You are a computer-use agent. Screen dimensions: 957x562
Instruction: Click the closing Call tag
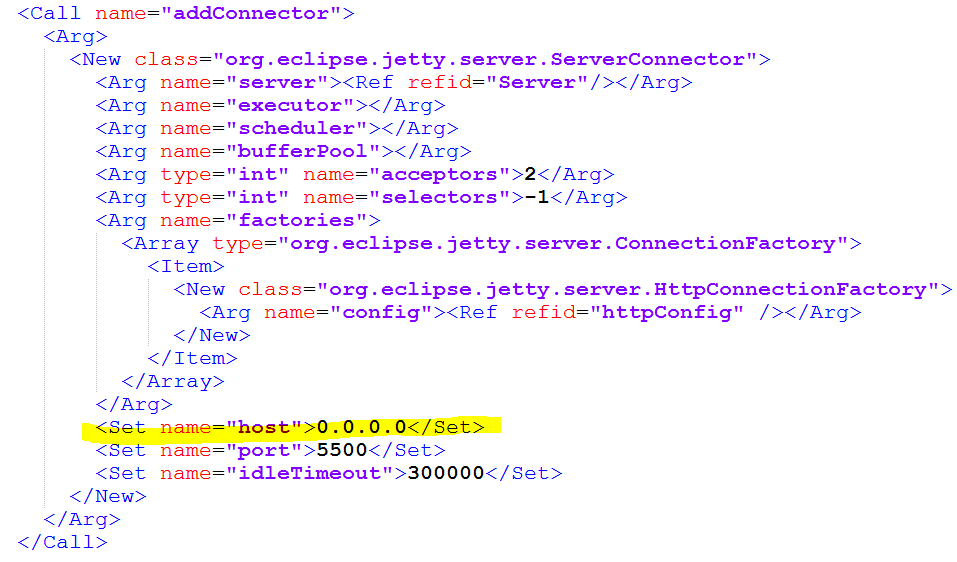click(62, 542)
